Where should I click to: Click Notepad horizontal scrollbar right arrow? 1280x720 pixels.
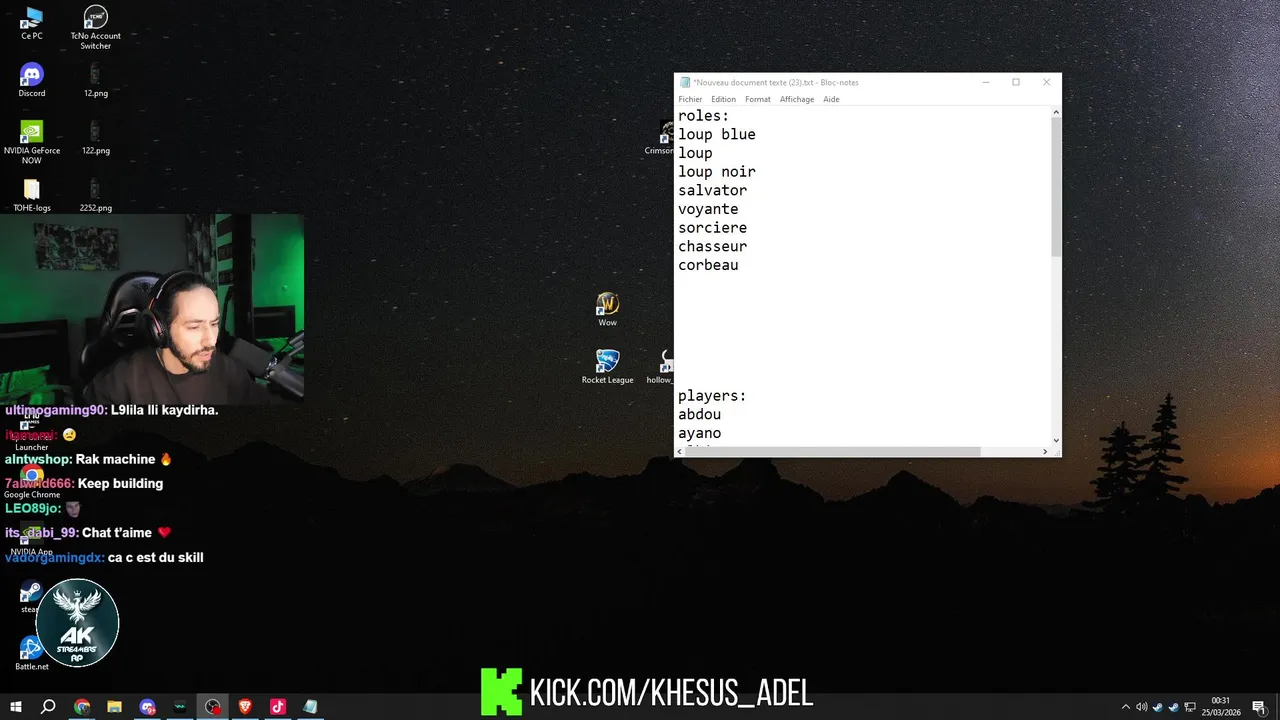[x=1045, y=451]
